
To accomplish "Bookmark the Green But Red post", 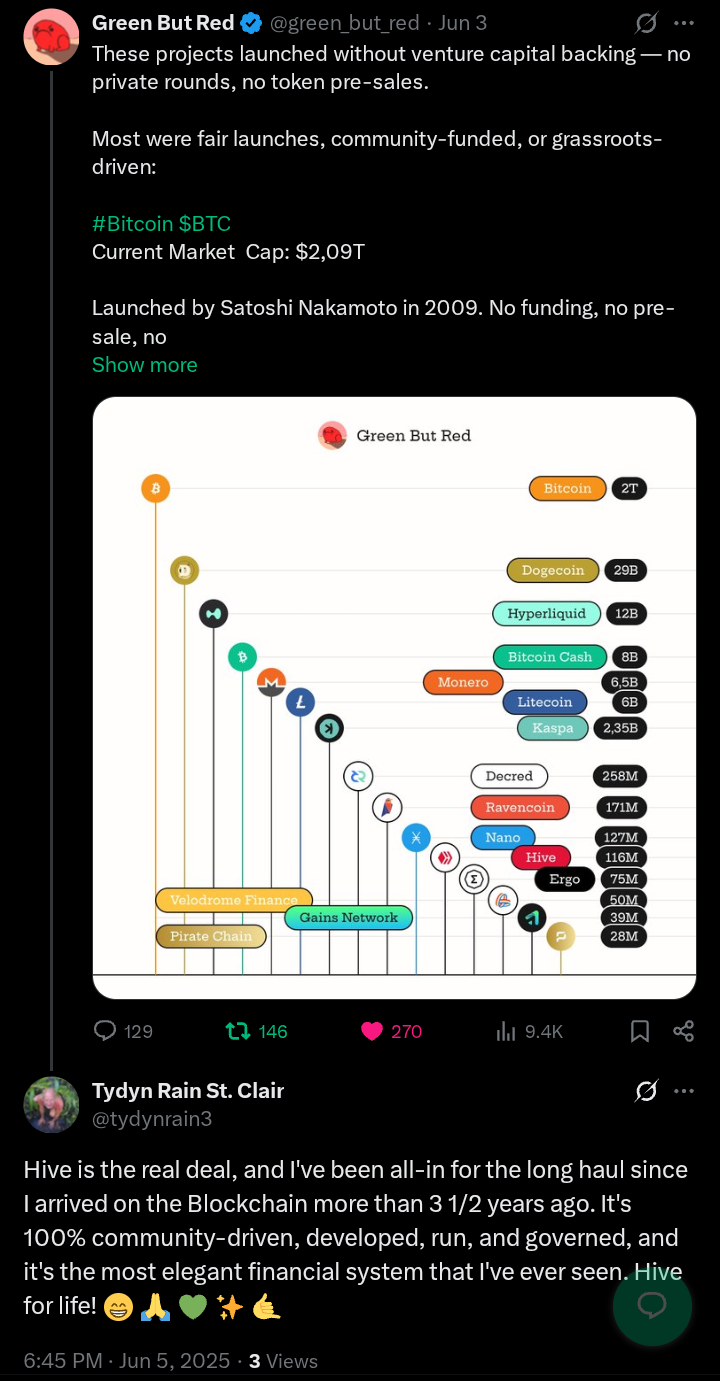I will point(640,1031).
